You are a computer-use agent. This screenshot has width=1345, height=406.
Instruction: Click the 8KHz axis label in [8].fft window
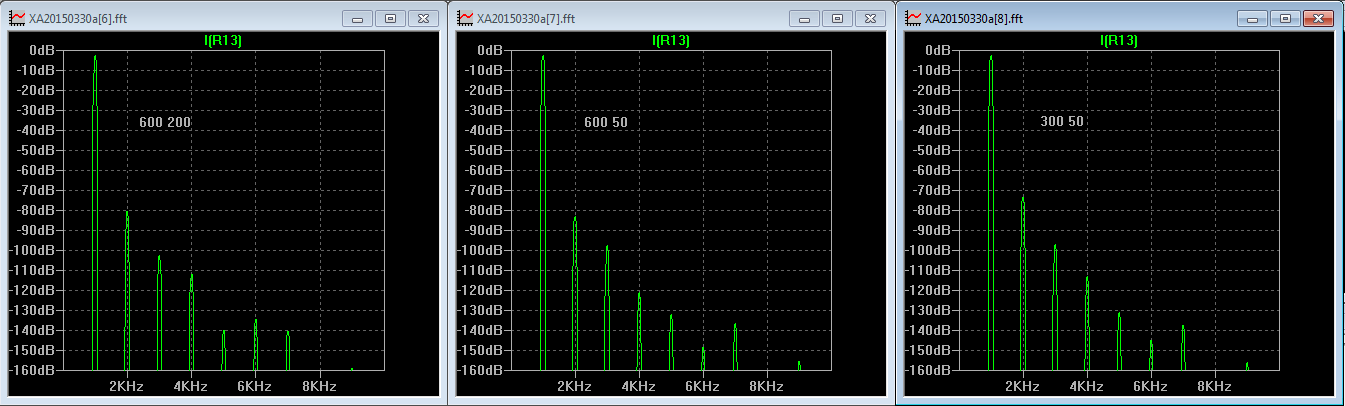point(1214,386)
